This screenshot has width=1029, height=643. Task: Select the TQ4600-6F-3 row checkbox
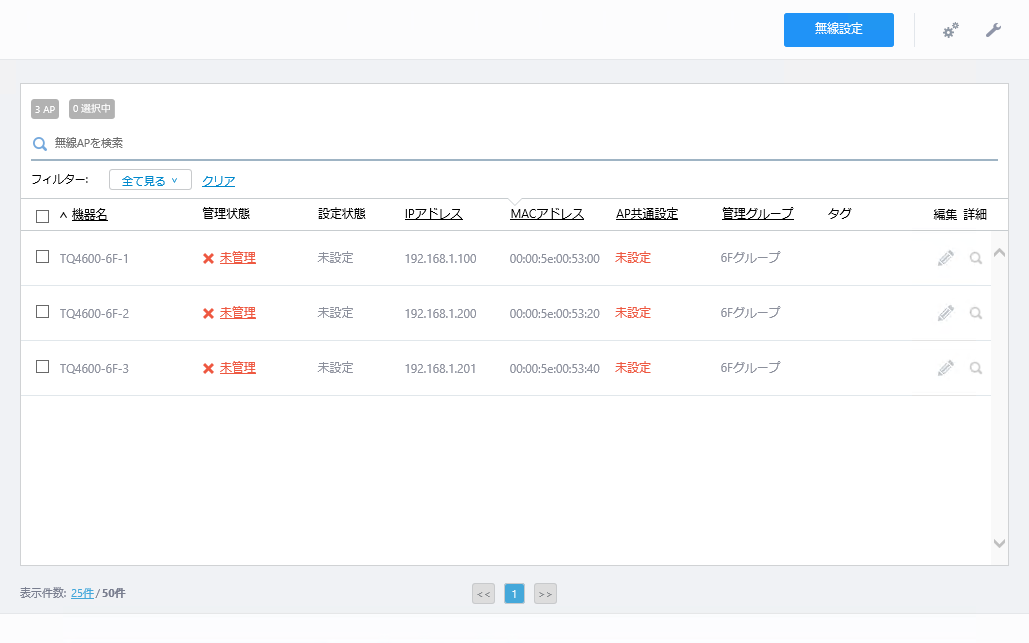pos(43,367)
